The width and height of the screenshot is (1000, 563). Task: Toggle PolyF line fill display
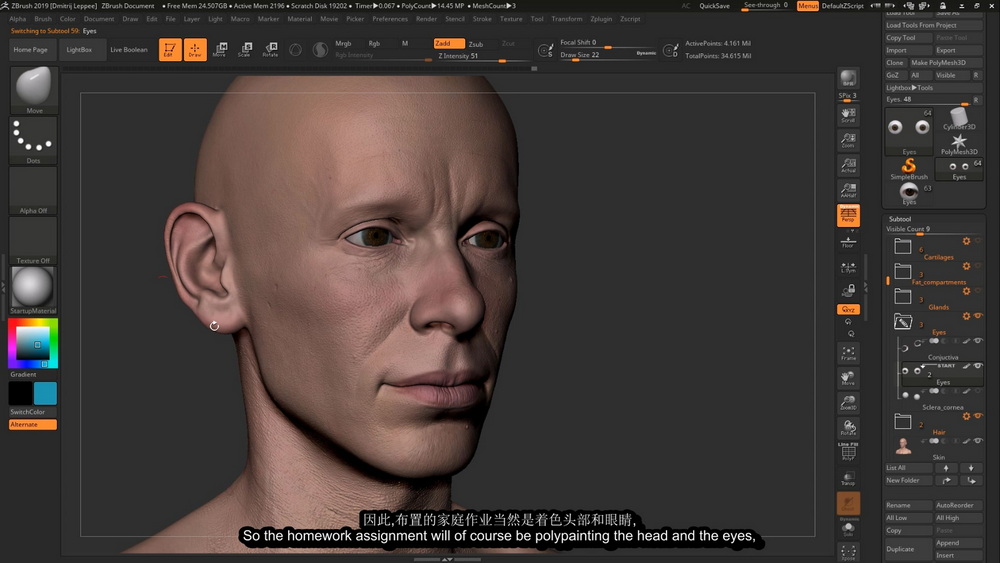[x=848, y=452]
